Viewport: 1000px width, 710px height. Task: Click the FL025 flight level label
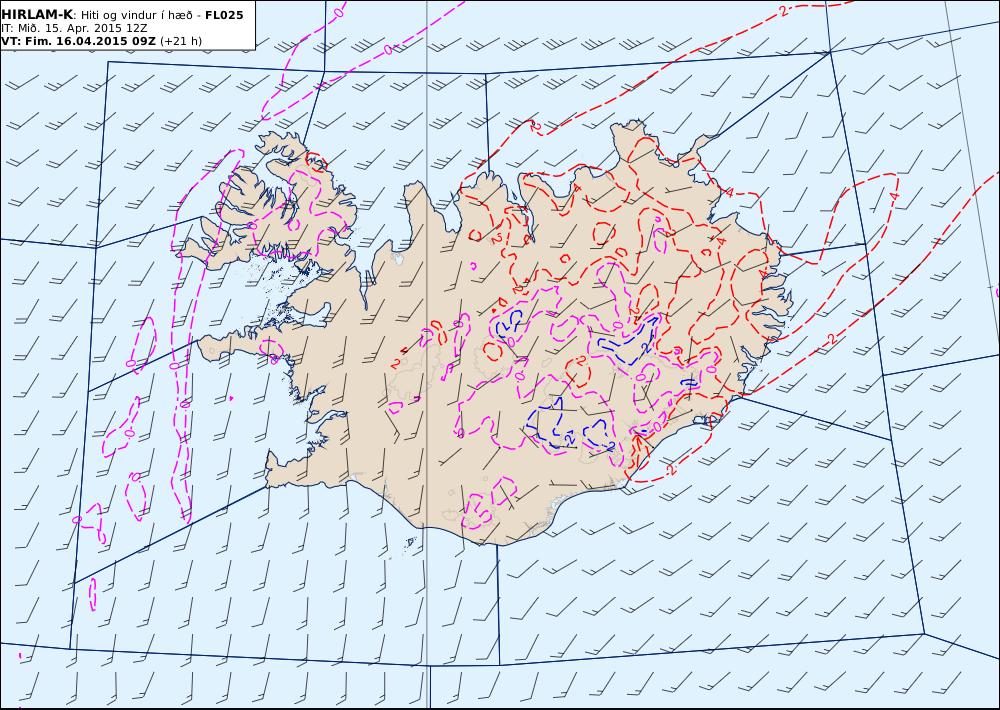point(224,15)
